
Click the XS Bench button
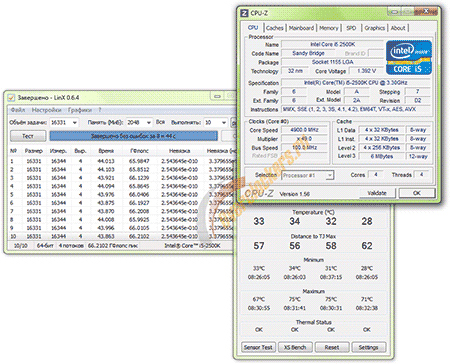(x=295, y=347)
